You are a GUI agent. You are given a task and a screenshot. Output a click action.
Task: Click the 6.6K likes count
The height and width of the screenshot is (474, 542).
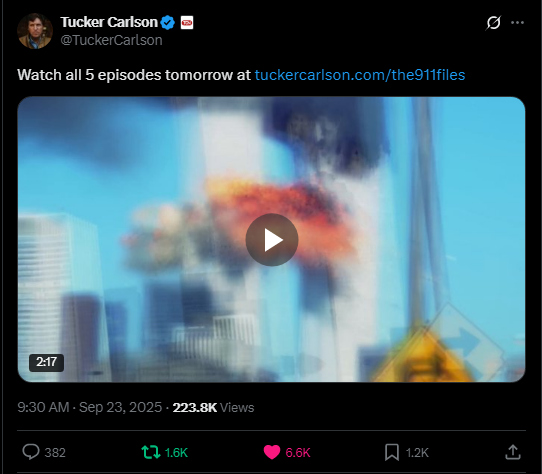click(x=298, y=453)
